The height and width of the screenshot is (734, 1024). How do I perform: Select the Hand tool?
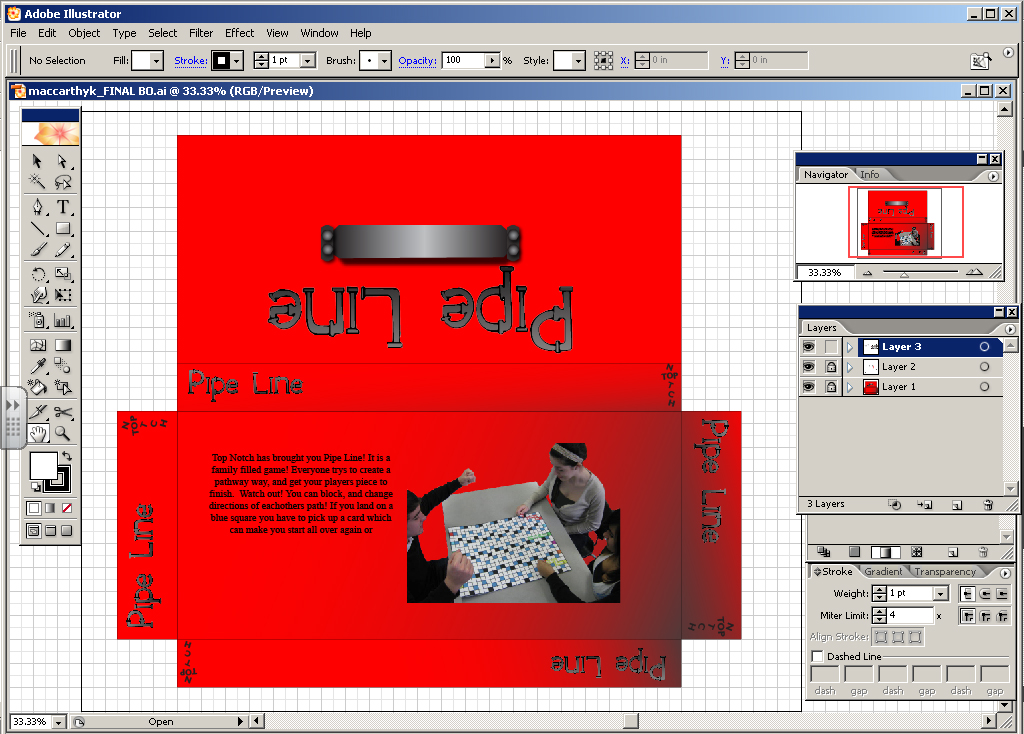coord(38,433)
